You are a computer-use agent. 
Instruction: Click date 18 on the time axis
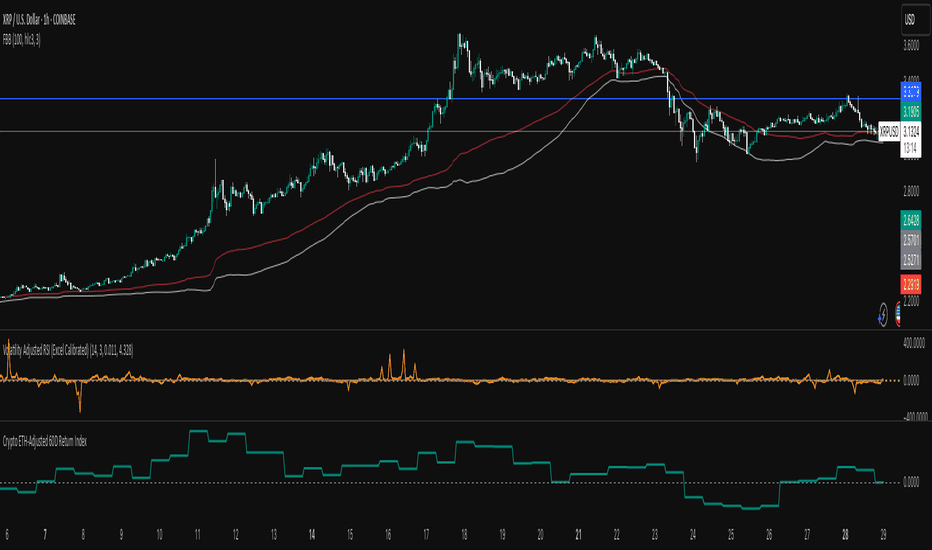click(x=464, y=535)
